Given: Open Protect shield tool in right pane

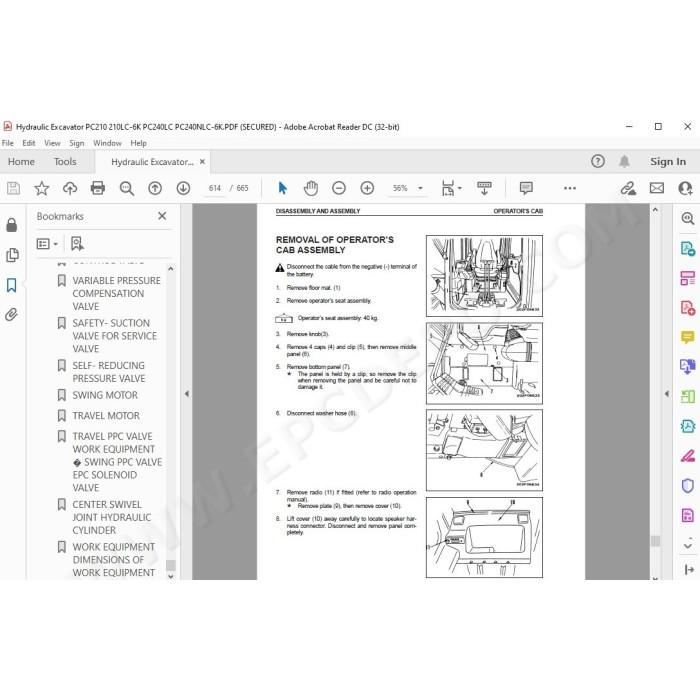Looking at the screenshot, I should point(688,486).
